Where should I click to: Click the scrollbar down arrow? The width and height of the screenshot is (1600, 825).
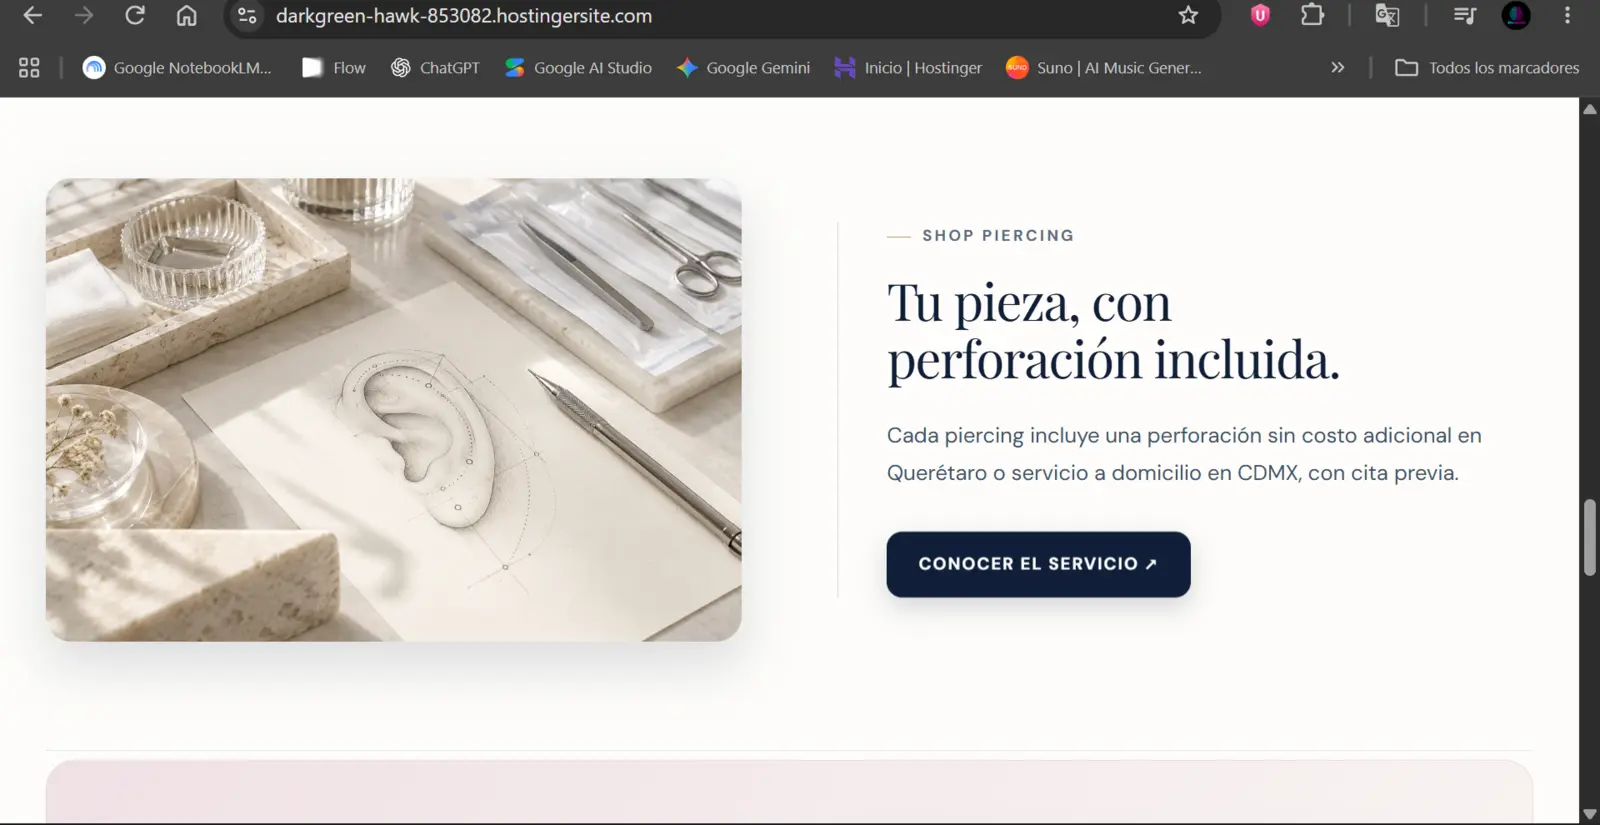[x=1590, y=814]
